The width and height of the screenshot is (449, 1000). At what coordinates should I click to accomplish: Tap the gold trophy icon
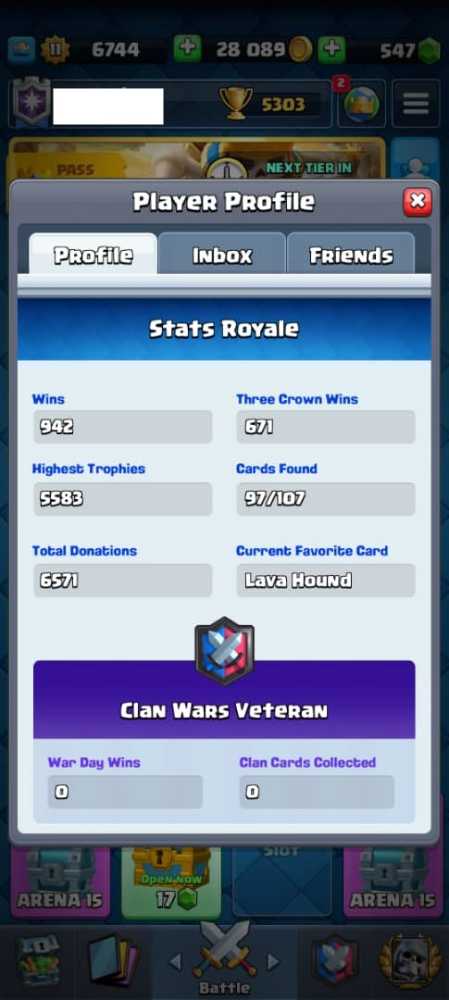point(235,103)
